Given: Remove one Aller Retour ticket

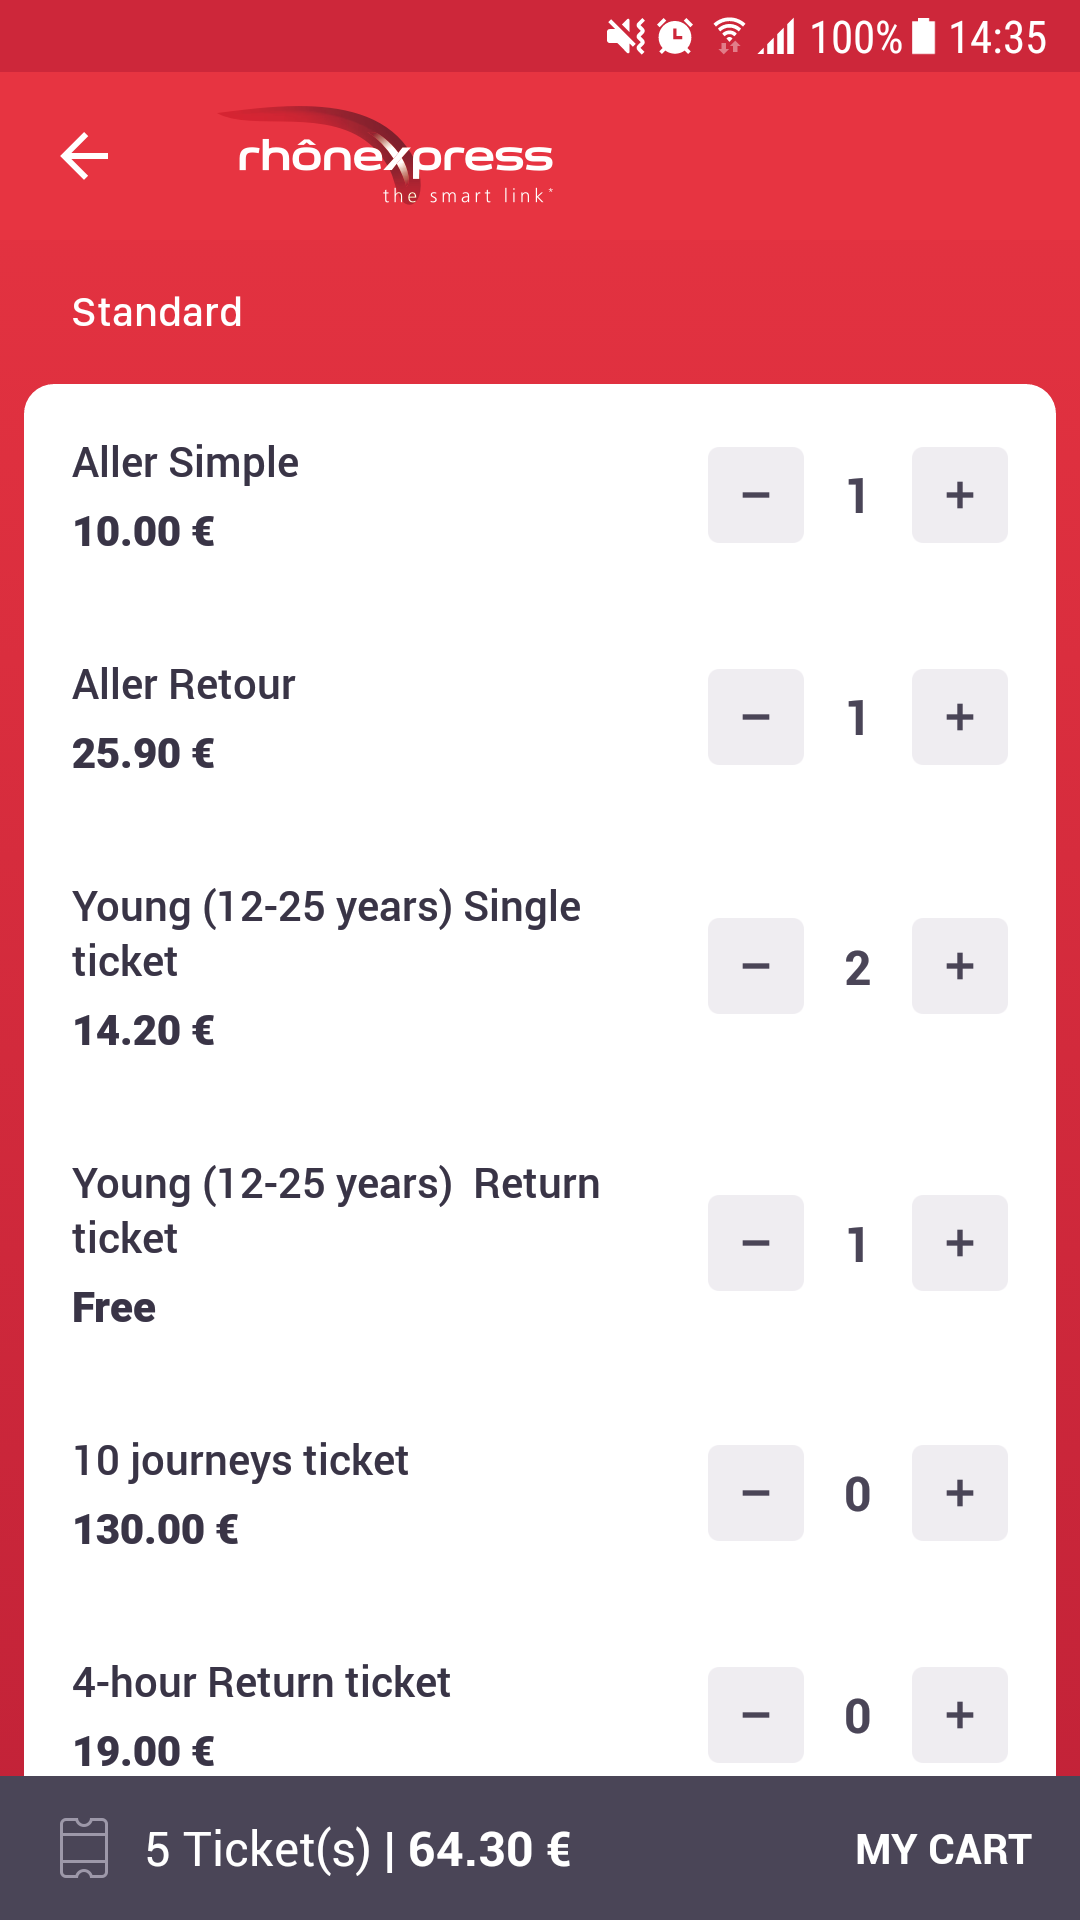Looking at the screenshot, I should pos(756,717).
